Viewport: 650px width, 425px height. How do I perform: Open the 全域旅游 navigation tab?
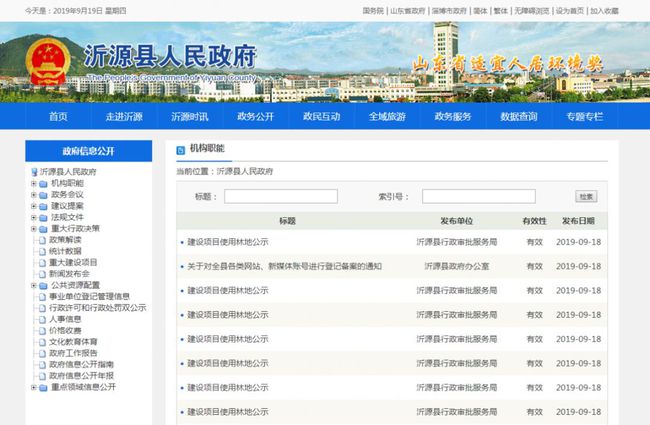(x=387, y=117)
